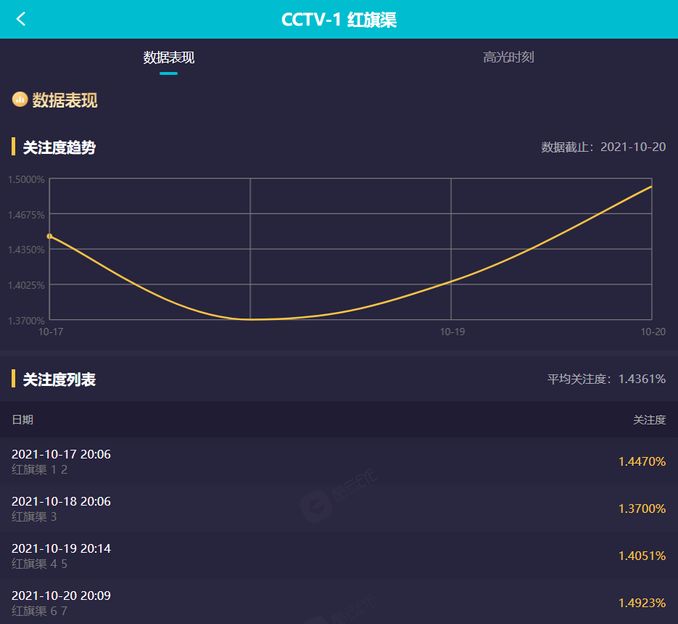
Task: Click the orange chart icon beside 数据表现
Action: 19,99
